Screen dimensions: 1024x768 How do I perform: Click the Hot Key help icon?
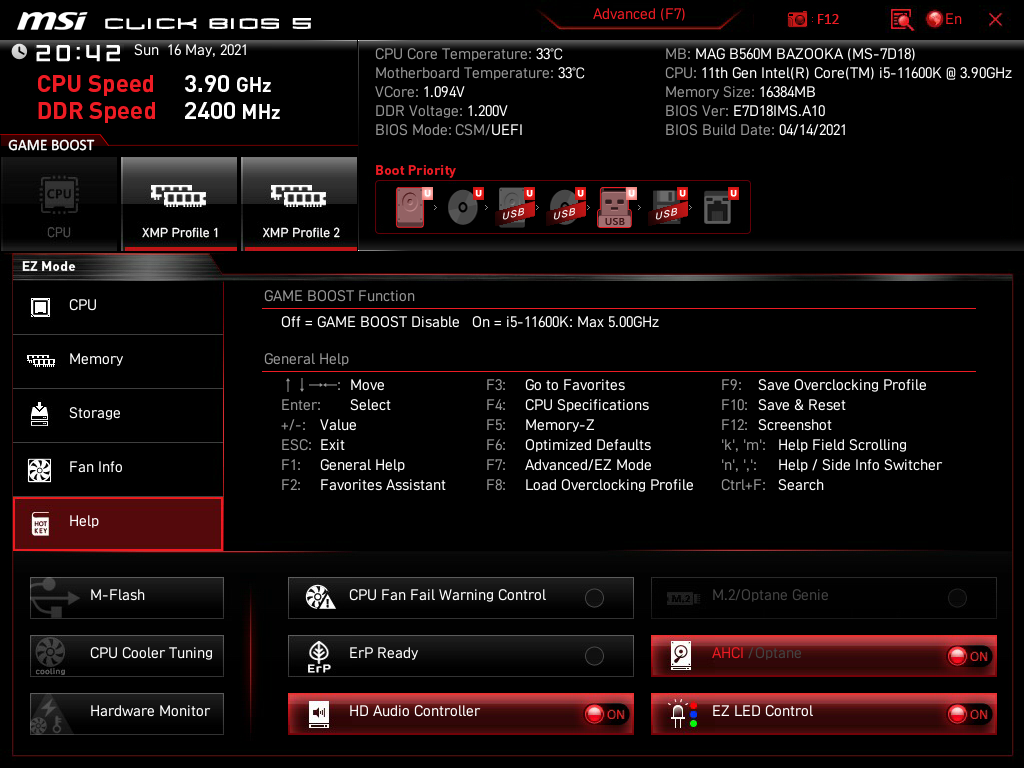[40, 524]
